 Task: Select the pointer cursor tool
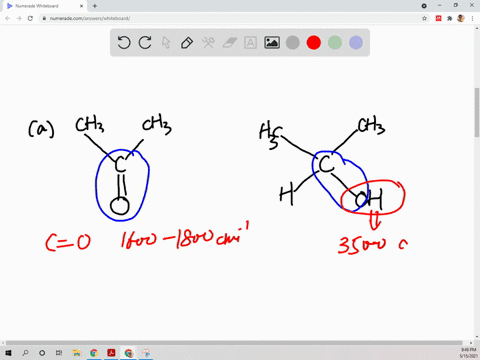(x=166, y=43)
